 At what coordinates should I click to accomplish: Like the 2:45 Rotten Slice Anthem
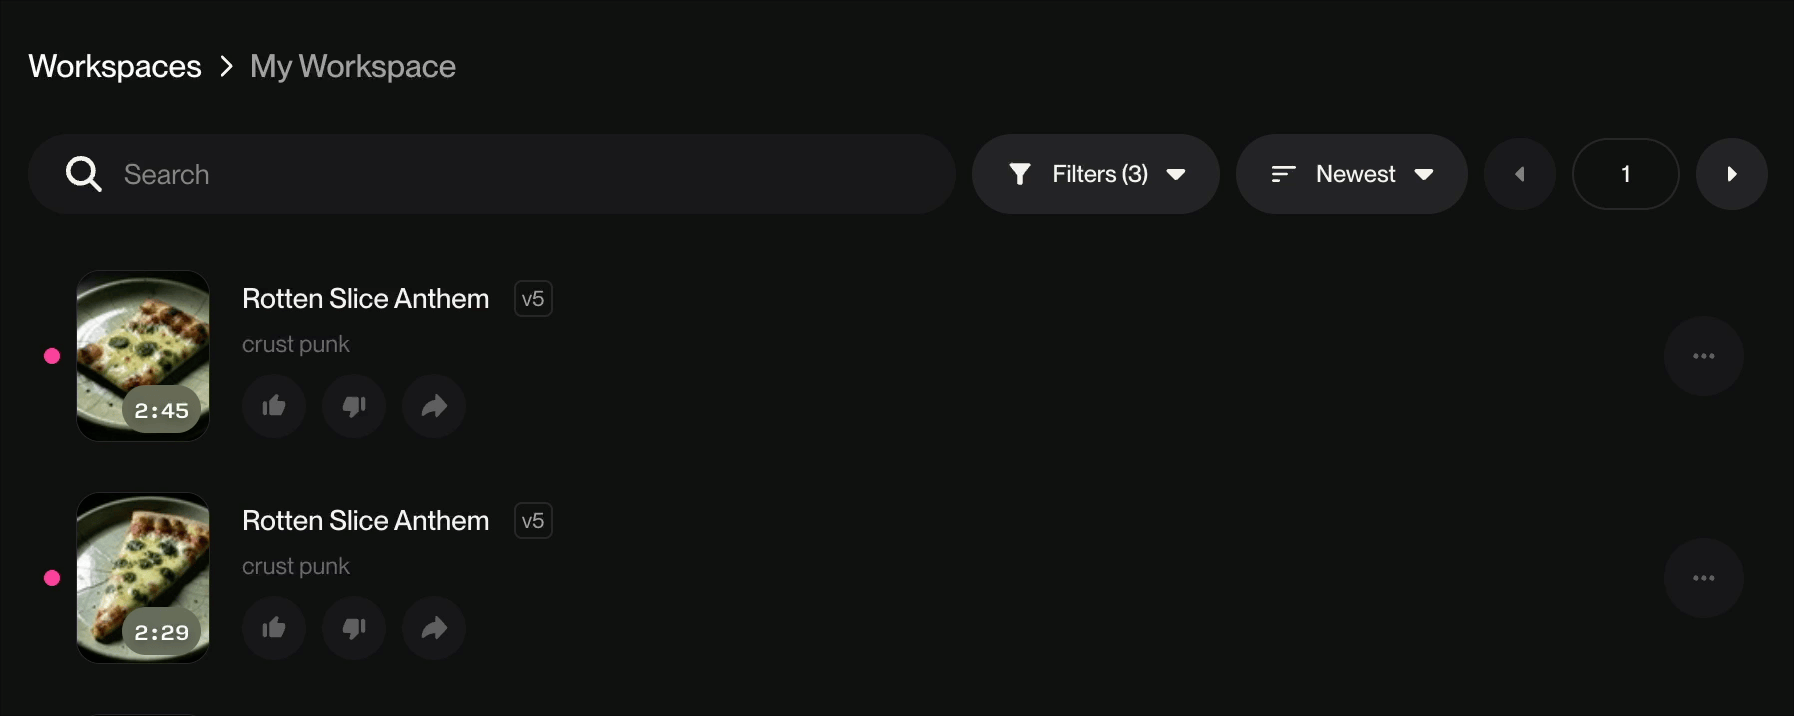click(x=274, y=406)
